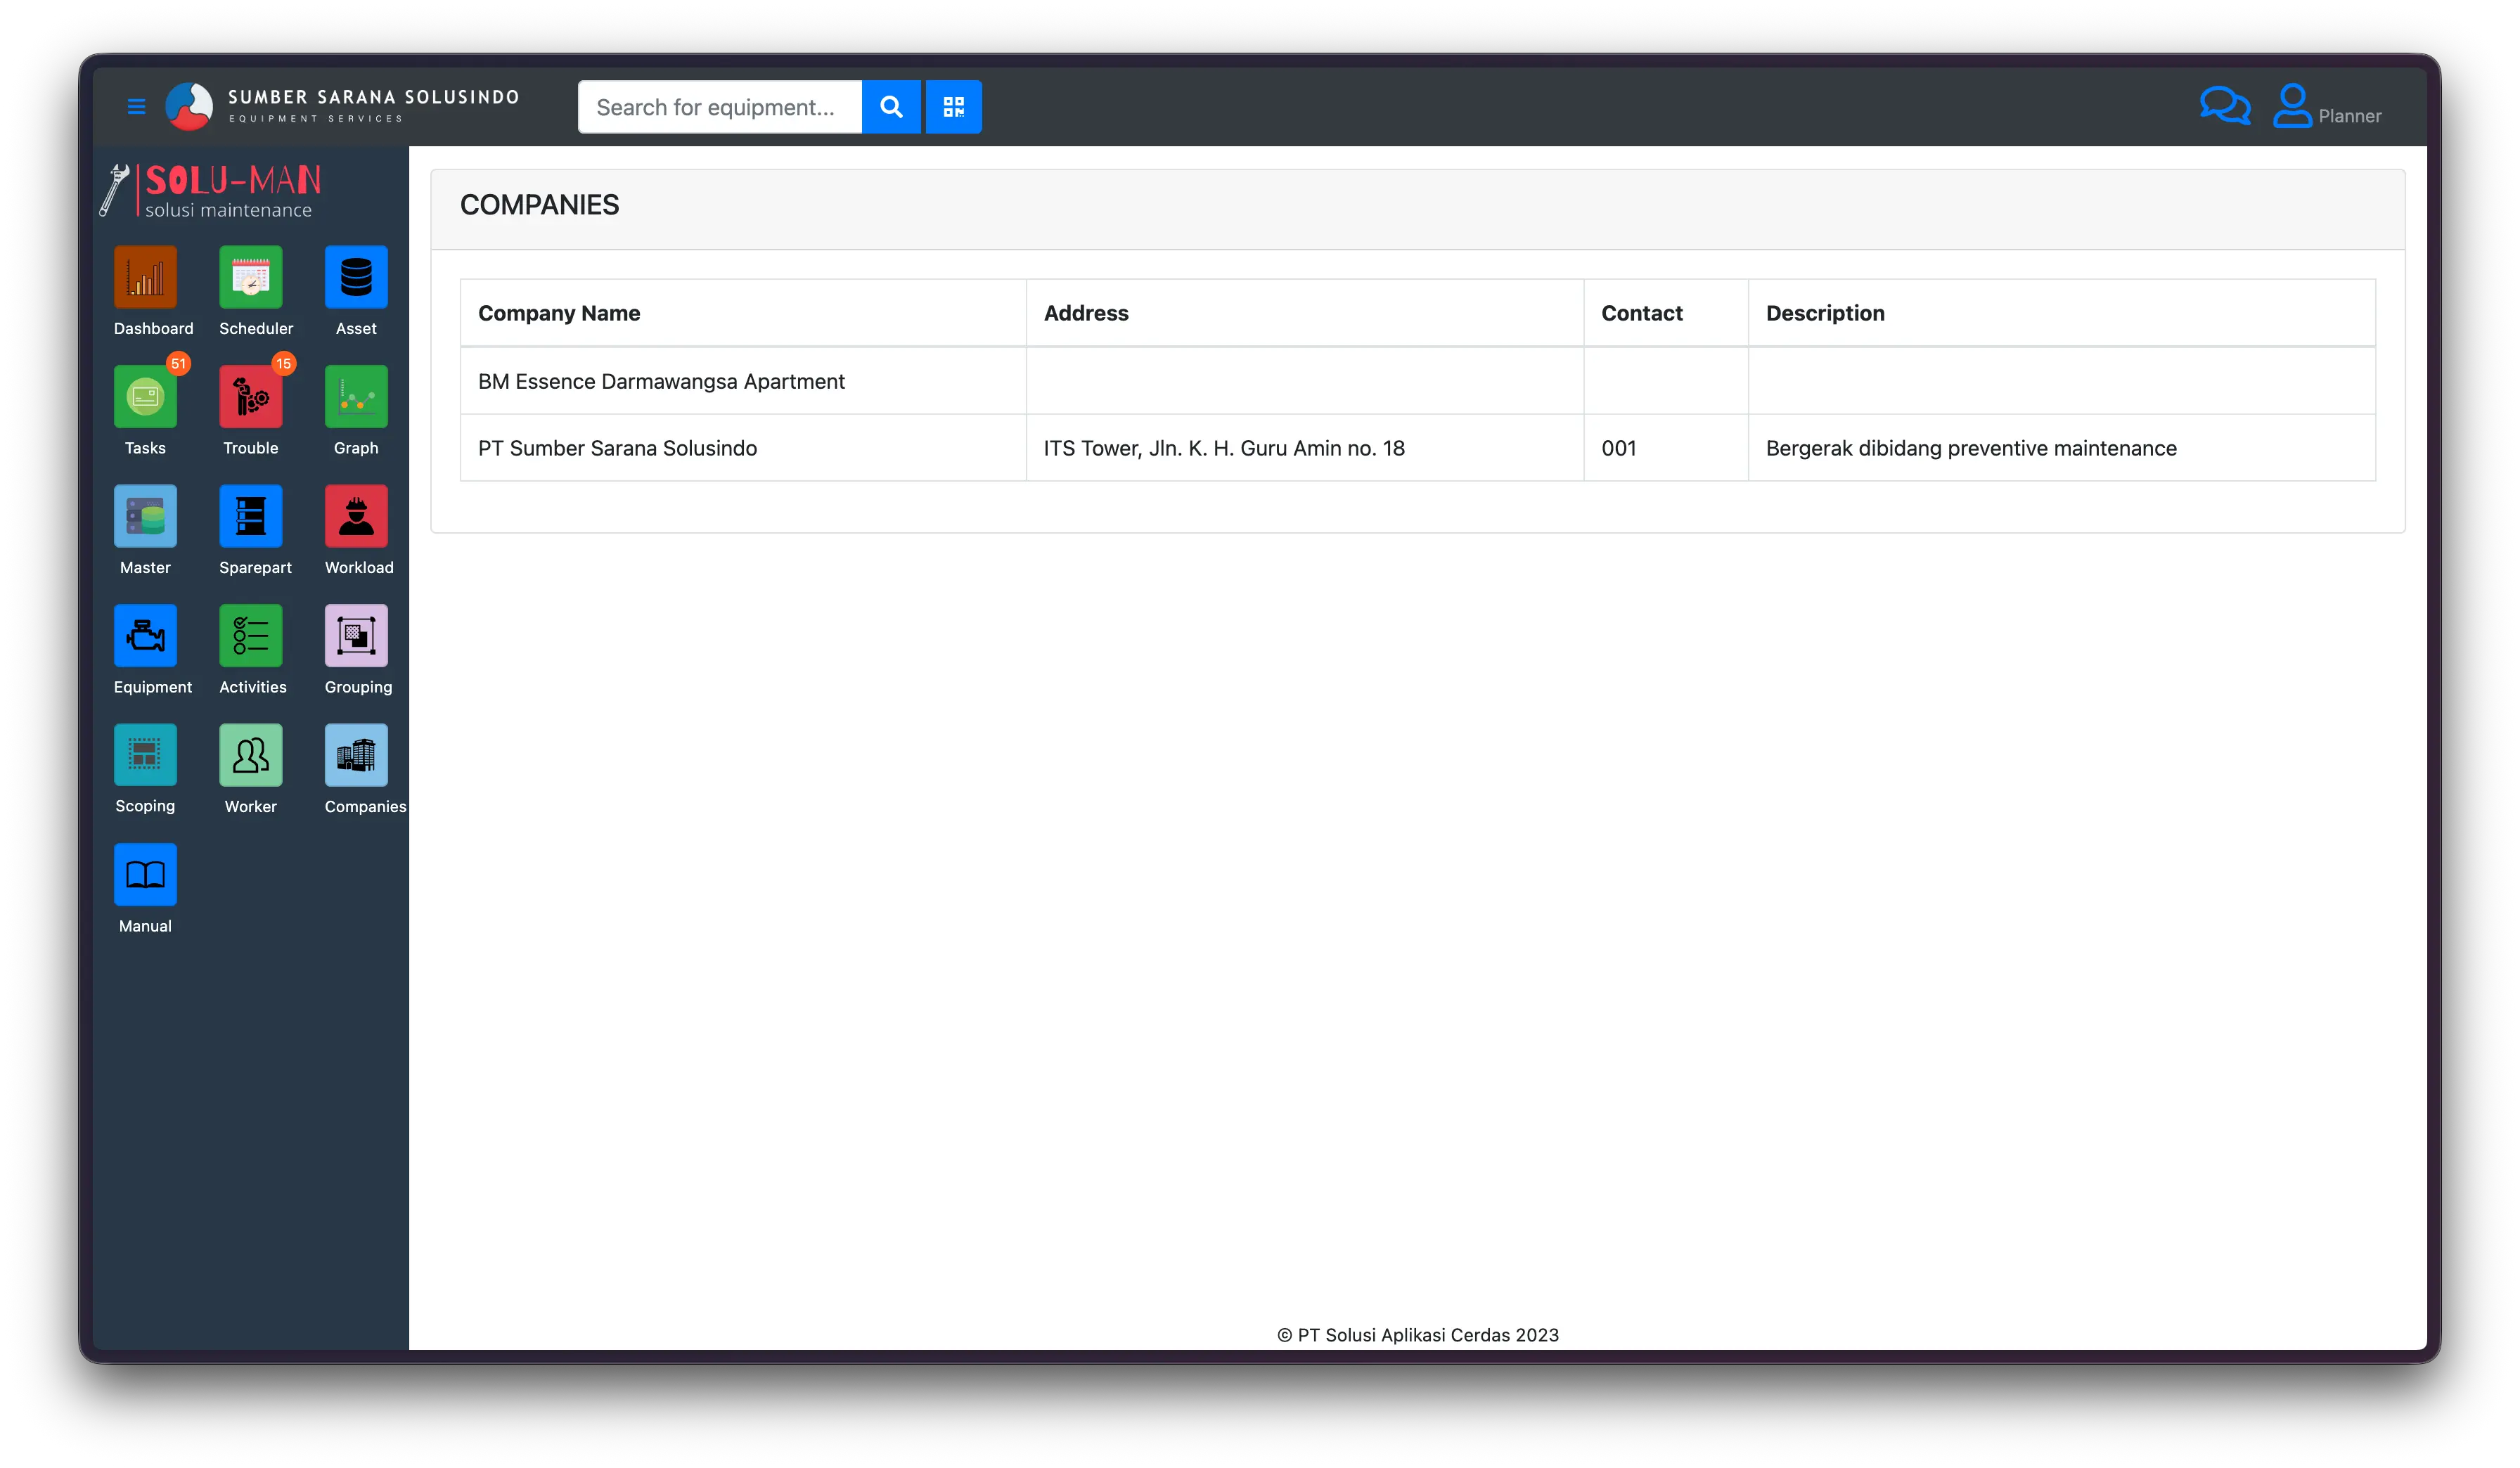Open the Equipment engine icon
Image resolution: width=2520 pixels, height=1468 pixels.
(x=145, y=636)
